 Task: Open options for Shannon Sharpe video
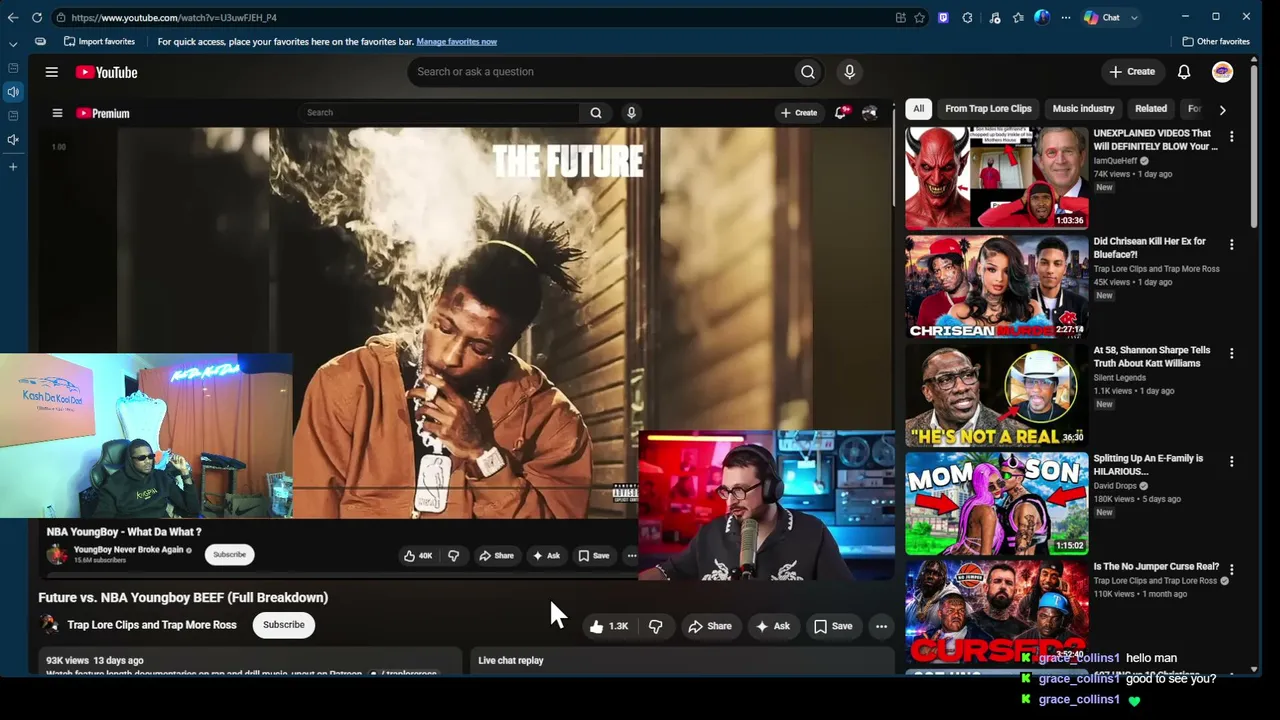coord(1231,353)
